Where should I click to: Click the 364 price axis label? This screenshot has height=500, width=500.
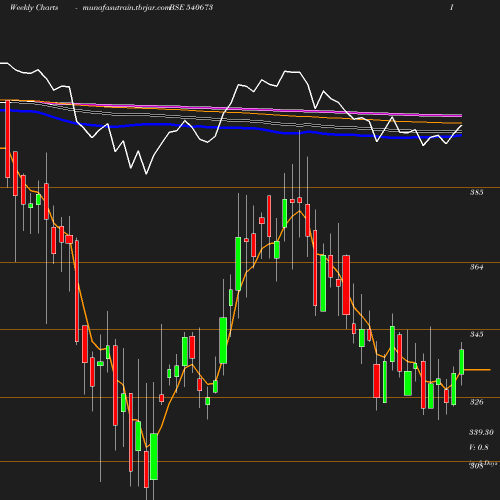tap(476, 267)
